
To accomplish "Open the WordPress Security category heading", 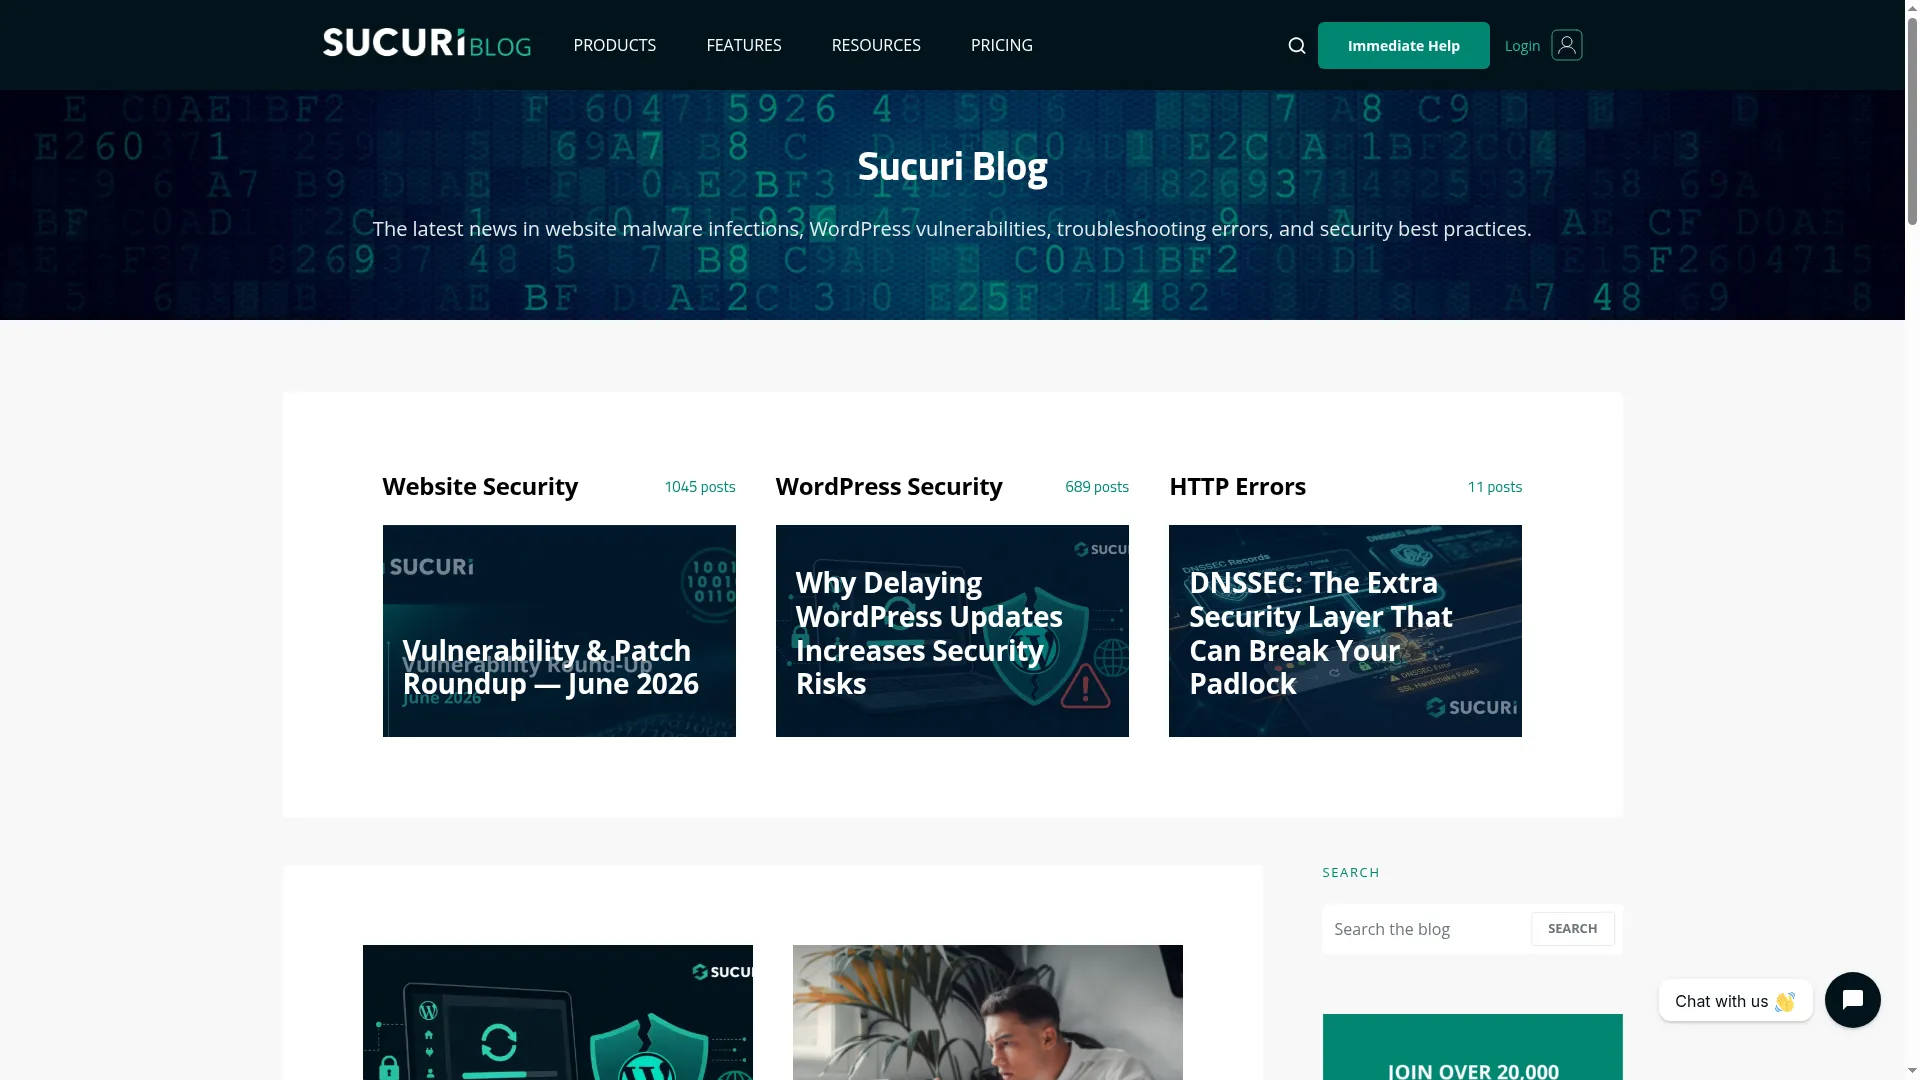I will [889, 486].
